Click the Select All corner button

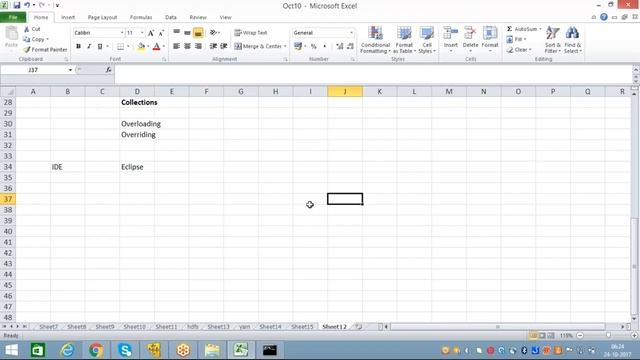coord(8,91)
